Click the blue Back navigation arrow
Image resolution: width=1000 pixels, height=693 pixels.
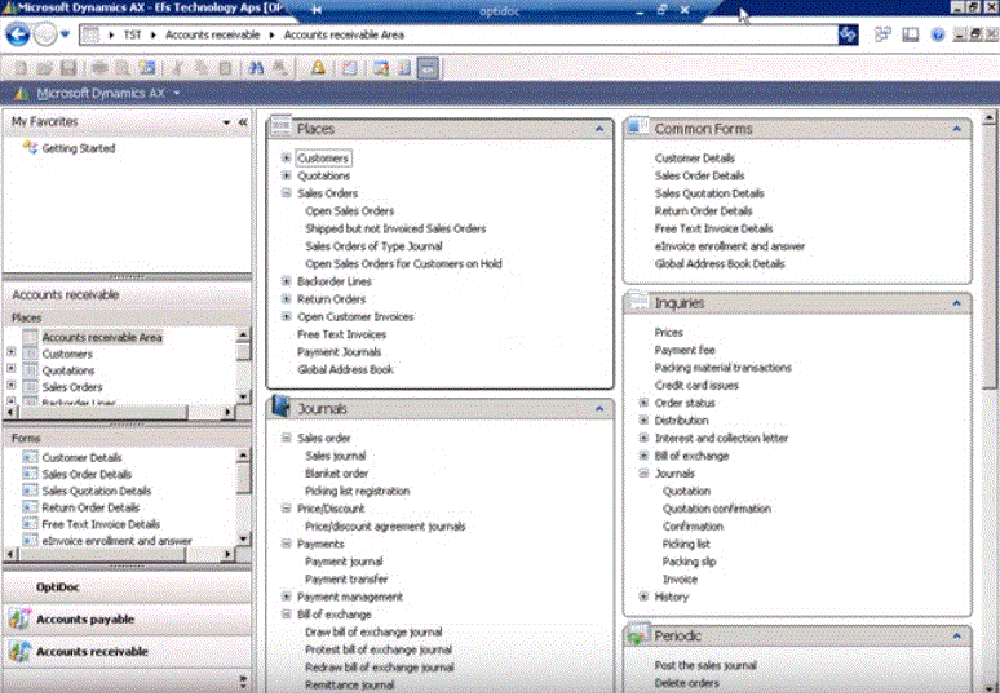coord(17,34)
